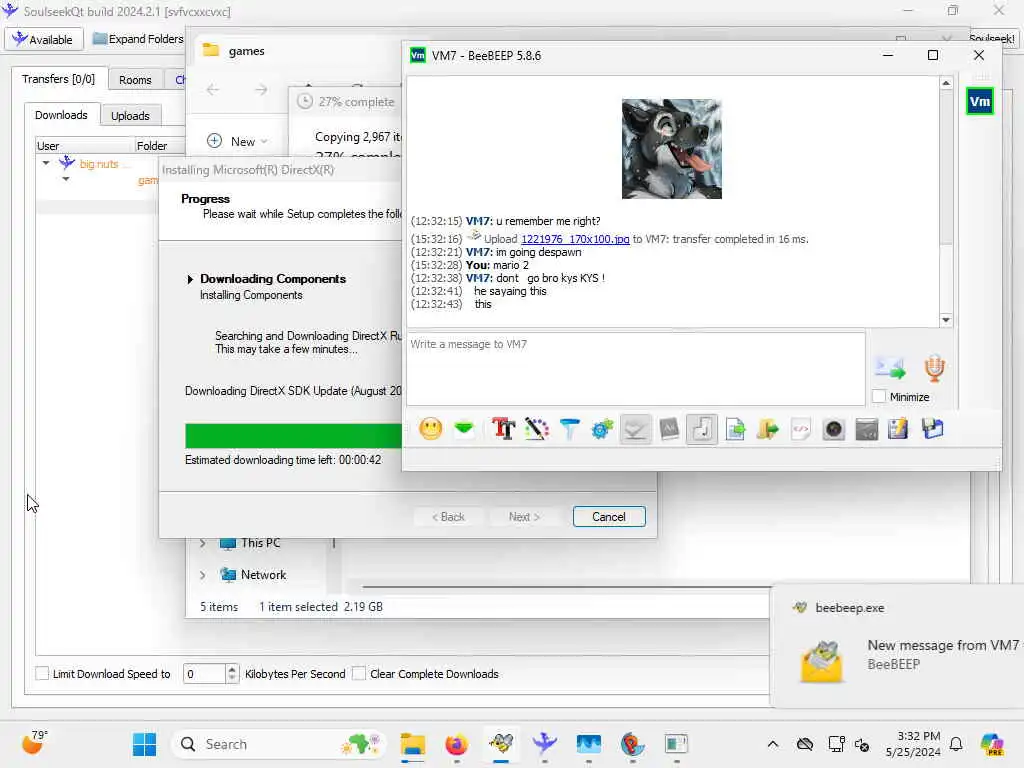This screenshot has width=1024, height=768.
Task: Check Limit Download Speed to option
Action: (x=42, y=673)
